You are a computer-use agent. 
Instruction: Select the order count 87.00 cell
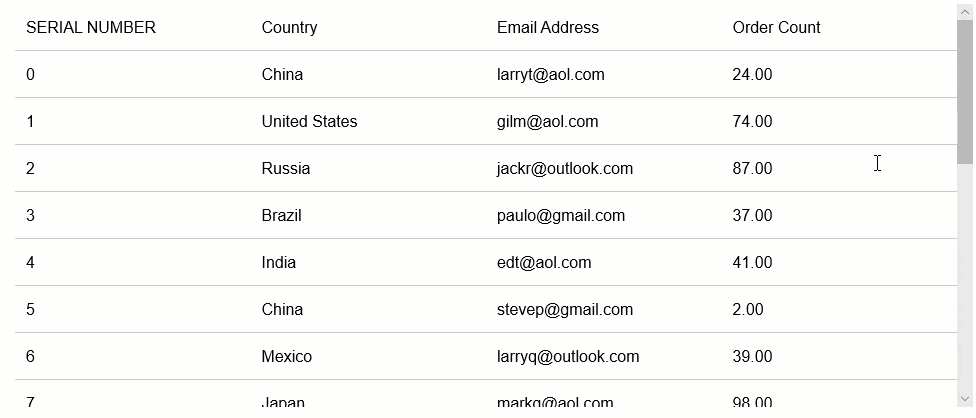(x=752, y=169)
